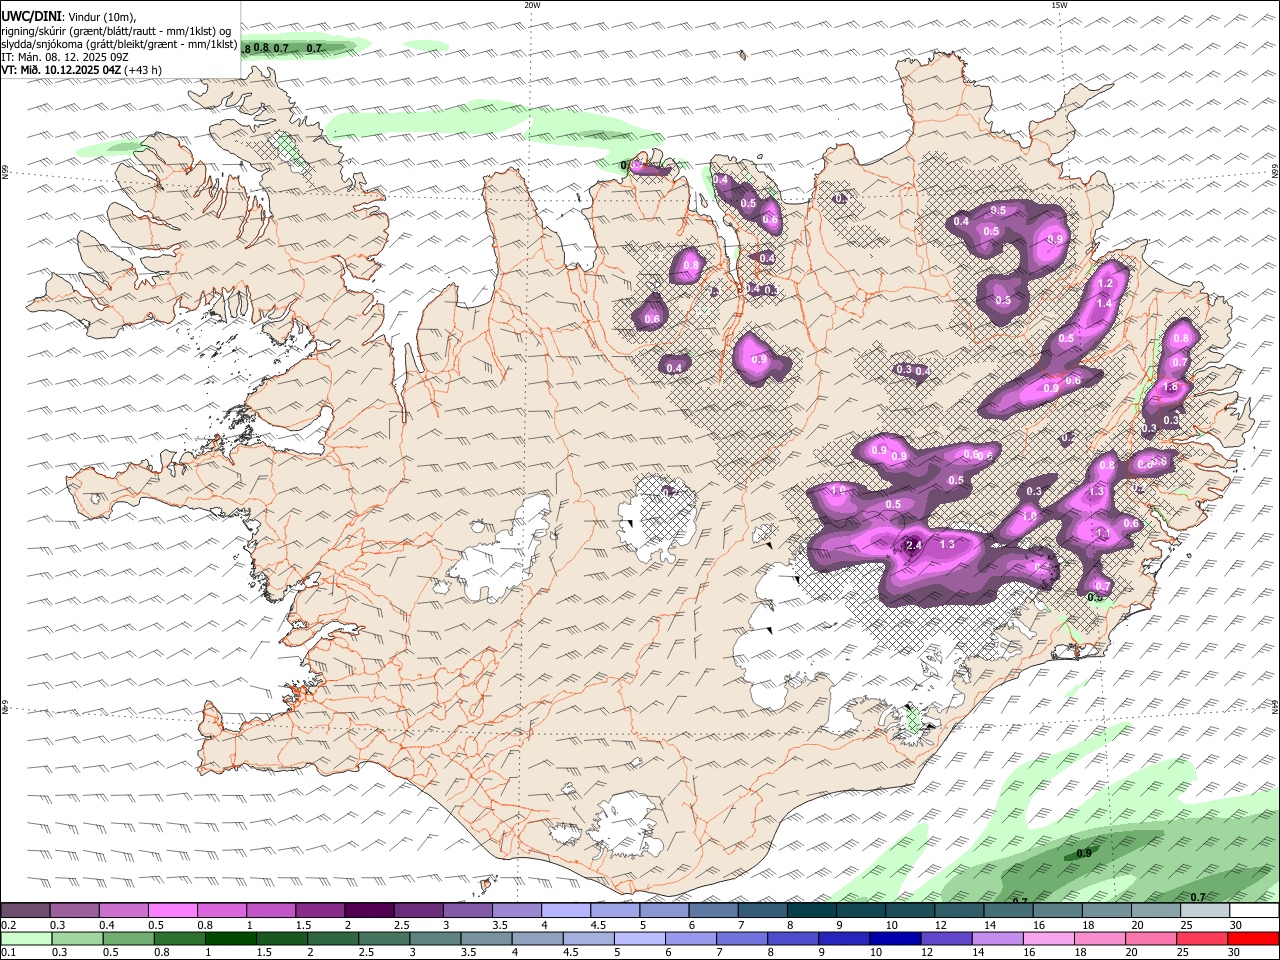Screen dimensions: 1280x960
Task: Click the 1.4 snowfall value below 1.2
Action: pos(1104,303)
